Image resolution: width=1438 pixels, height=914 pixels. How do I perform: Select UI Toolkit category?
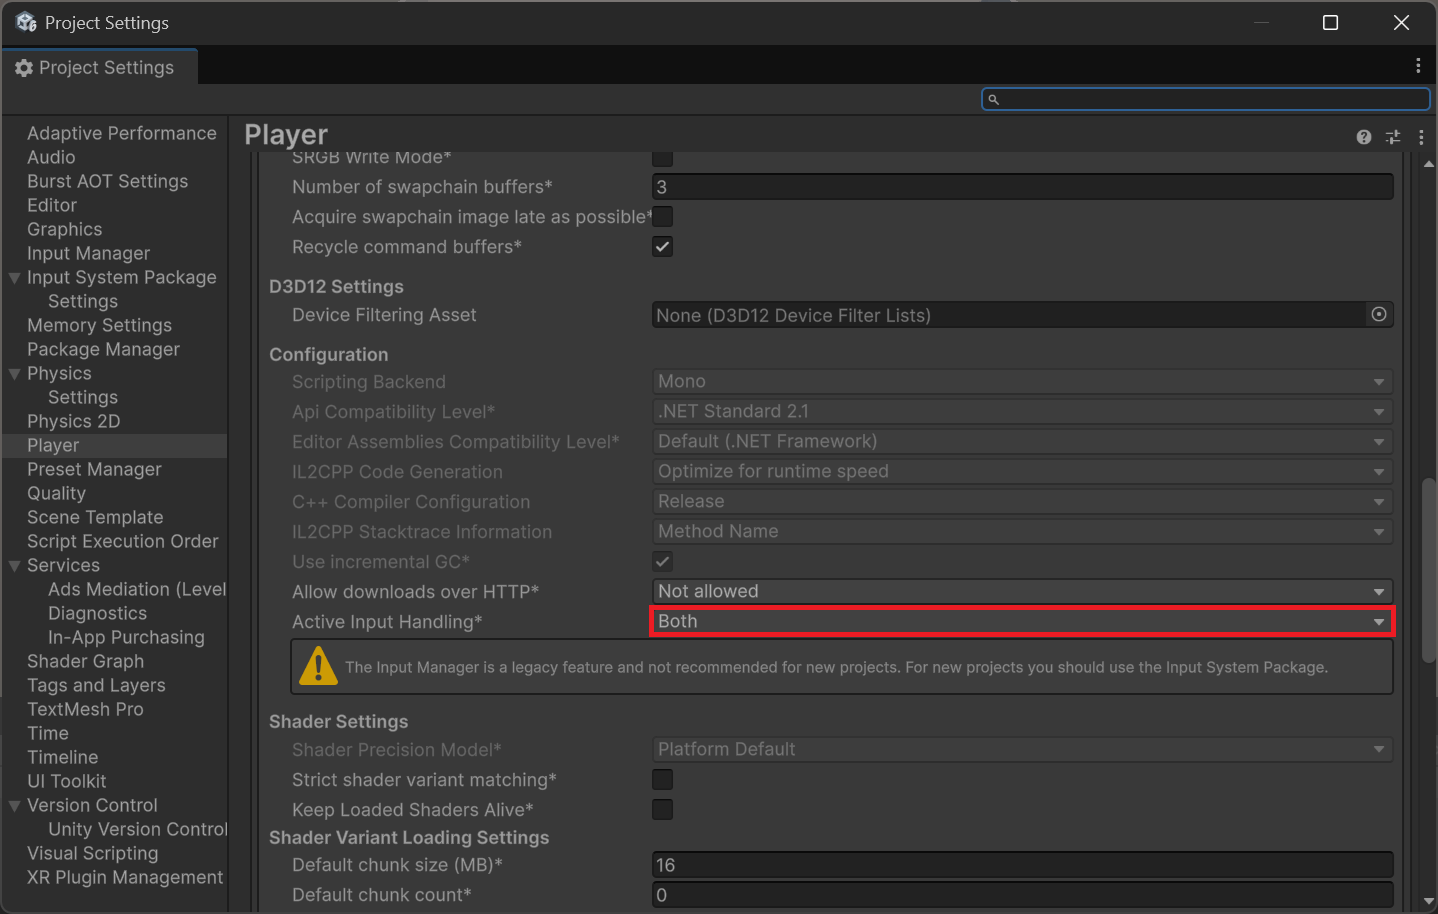pos(66,781)
